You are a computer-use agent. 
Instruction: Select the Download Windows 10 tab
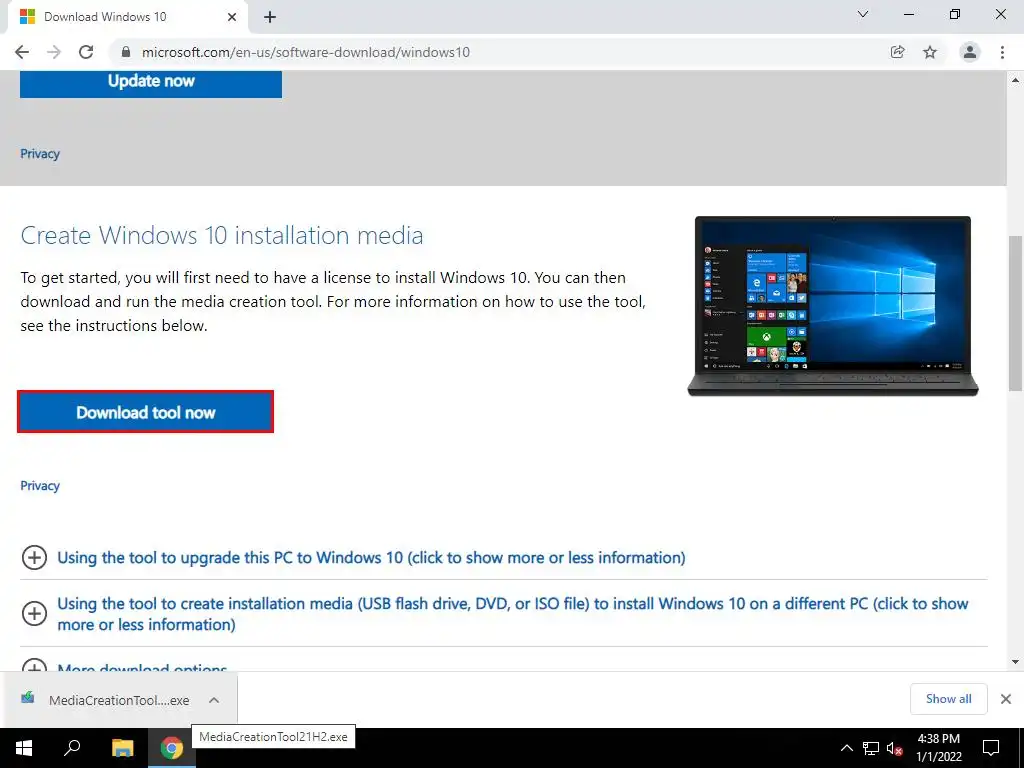(x=127, y=17)
